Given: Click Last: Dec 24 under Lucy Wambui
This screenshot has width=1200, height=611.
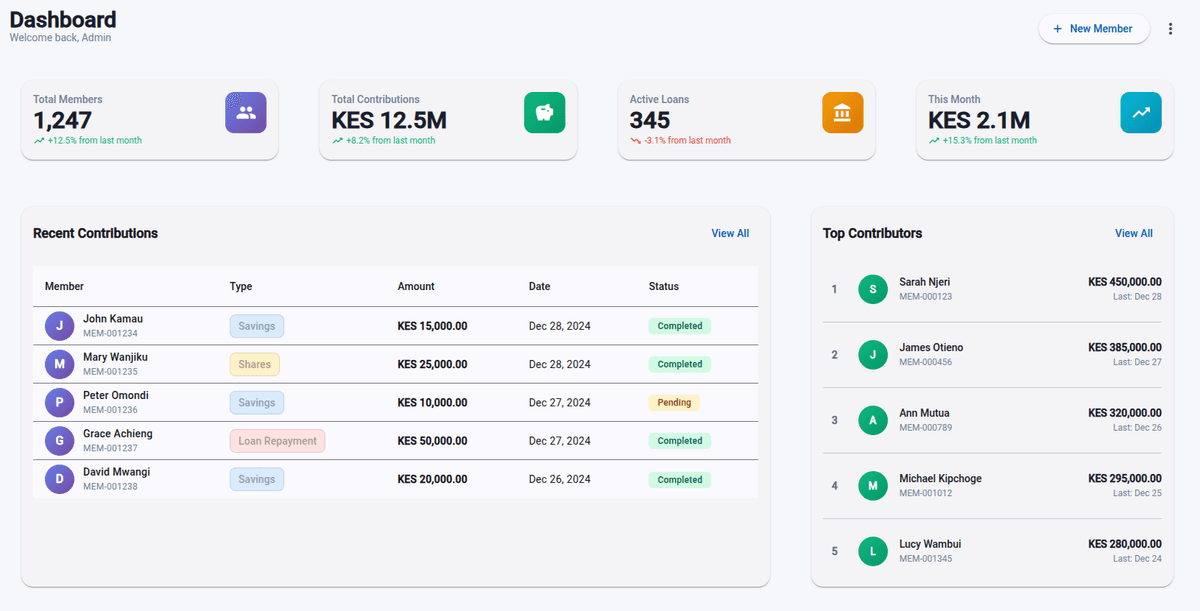Looking at the screenshot, I should (1137, 558).
